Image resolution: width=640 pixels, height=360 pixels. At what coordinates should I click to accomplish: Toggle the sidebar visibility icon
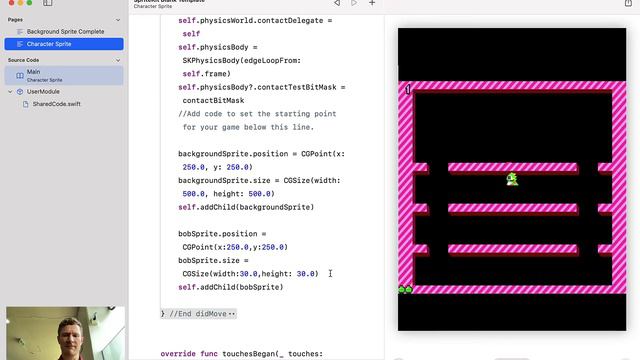[x=47, y=3]
